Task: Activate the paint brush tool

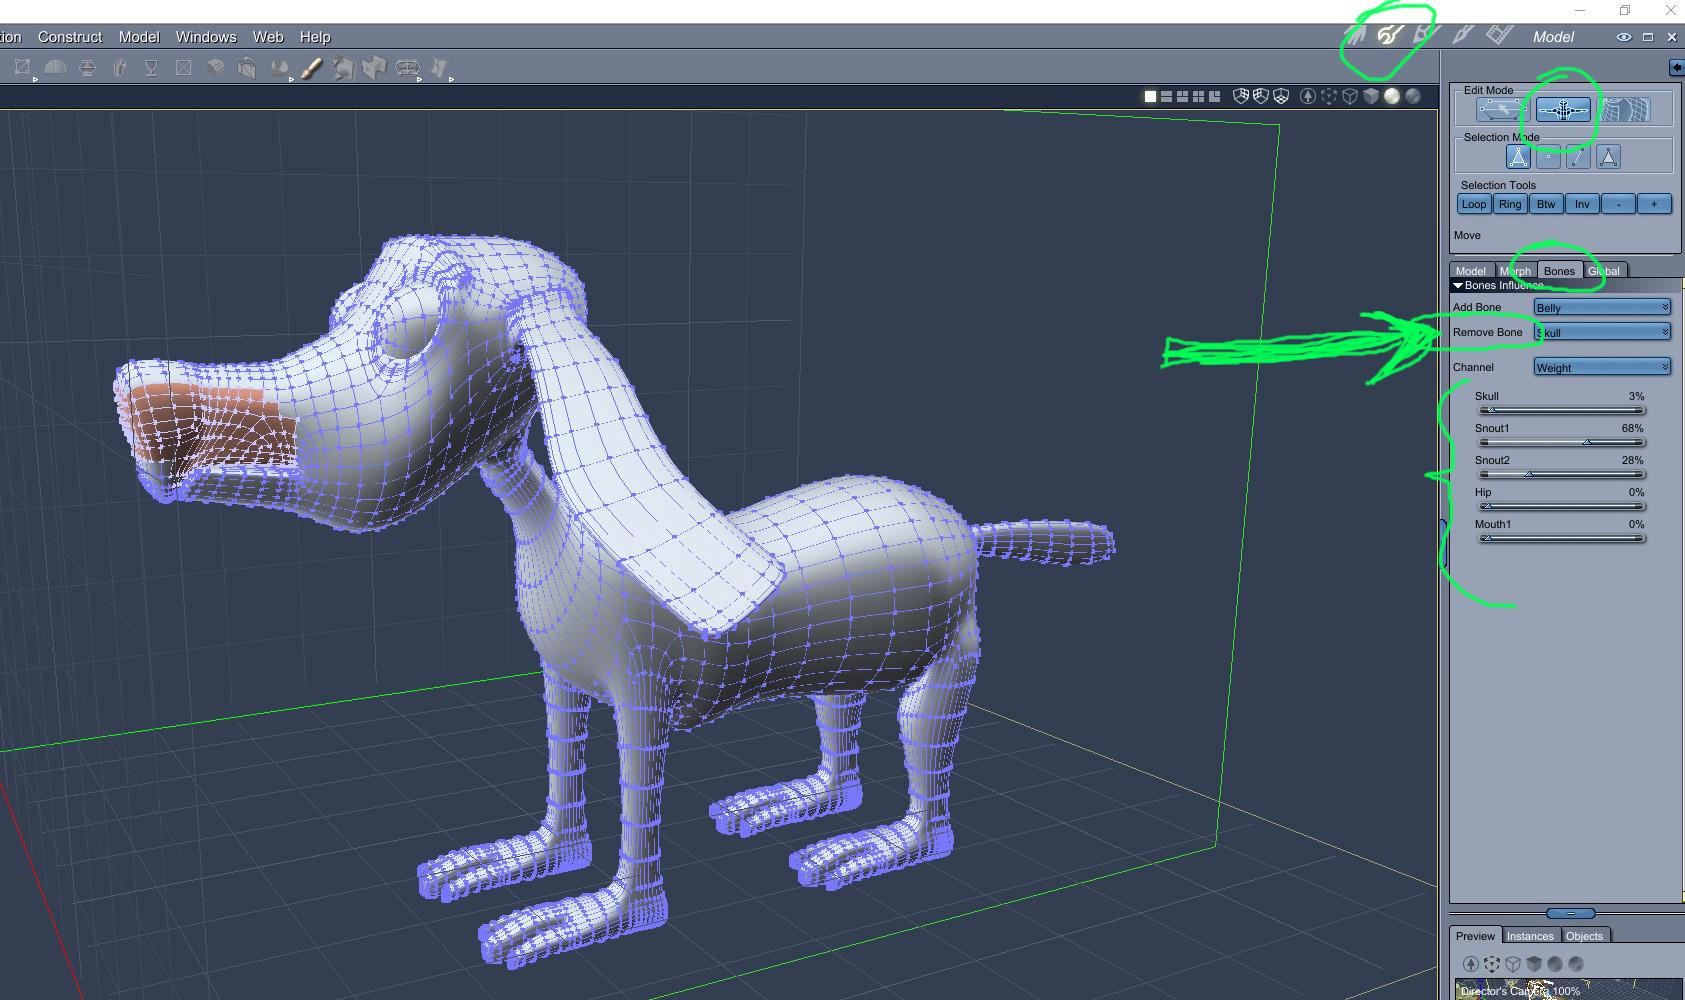Action: tap(311, 68)
